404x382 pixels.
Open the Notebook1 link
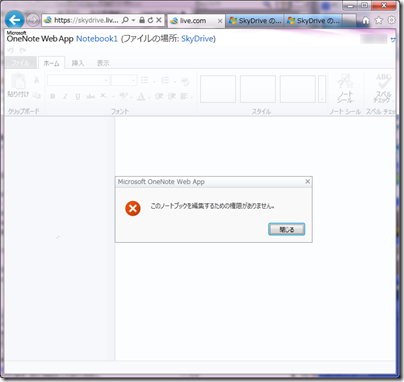[x=97, y=39]
